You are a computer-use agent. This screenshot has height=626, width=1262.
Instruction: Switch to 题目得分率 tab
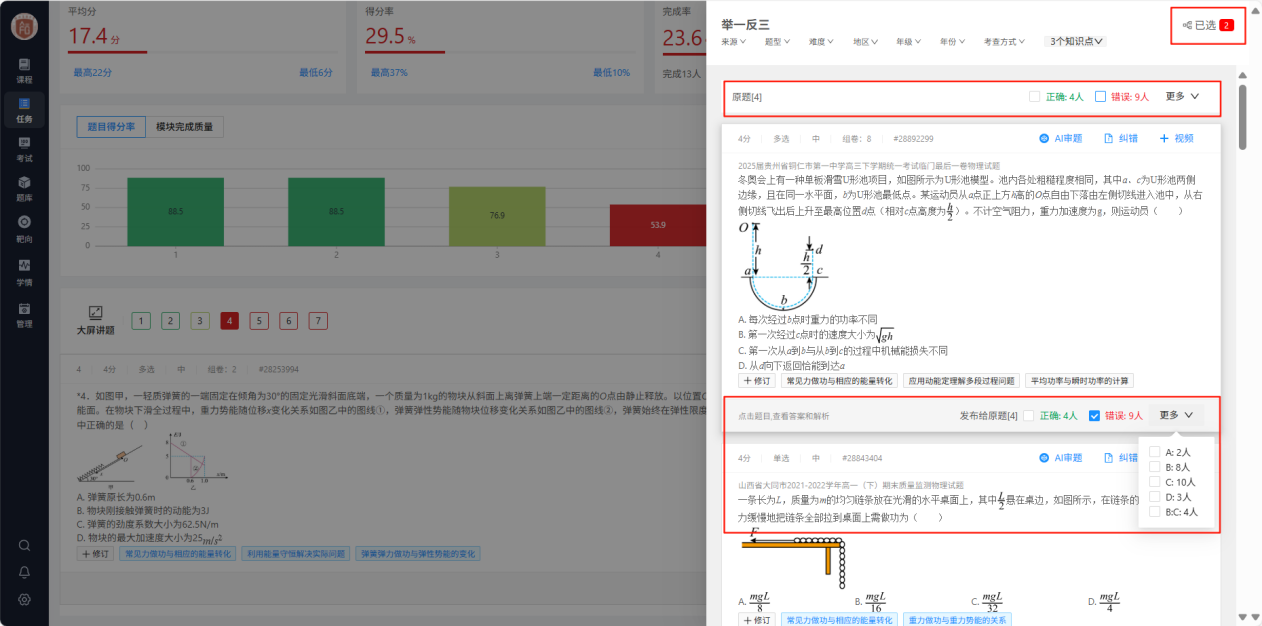point(110,127)
